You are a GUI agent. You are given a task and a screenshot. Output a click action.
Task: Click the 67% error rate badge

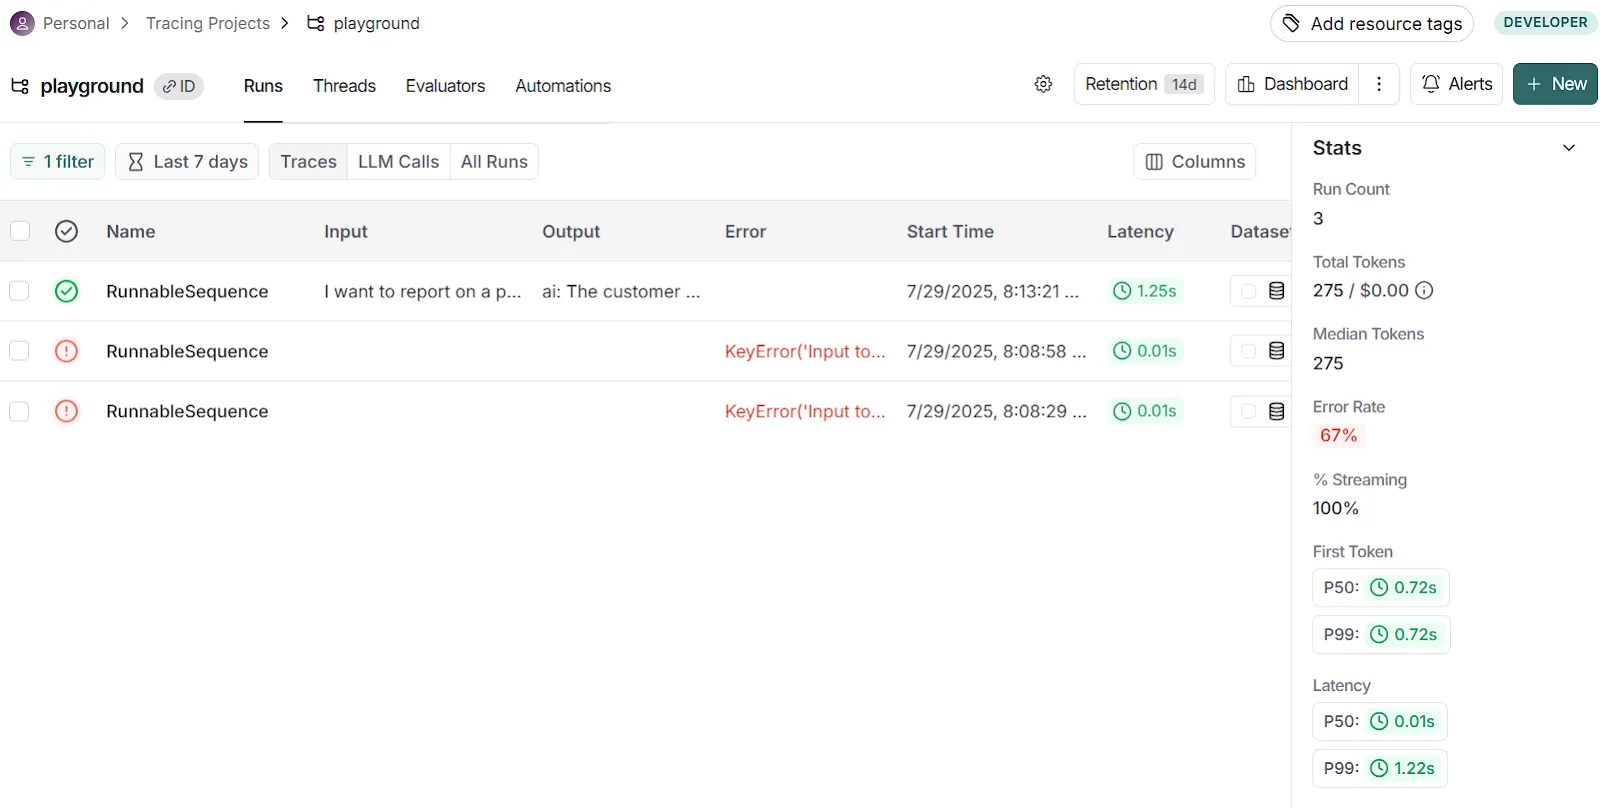pos(1338,435)
